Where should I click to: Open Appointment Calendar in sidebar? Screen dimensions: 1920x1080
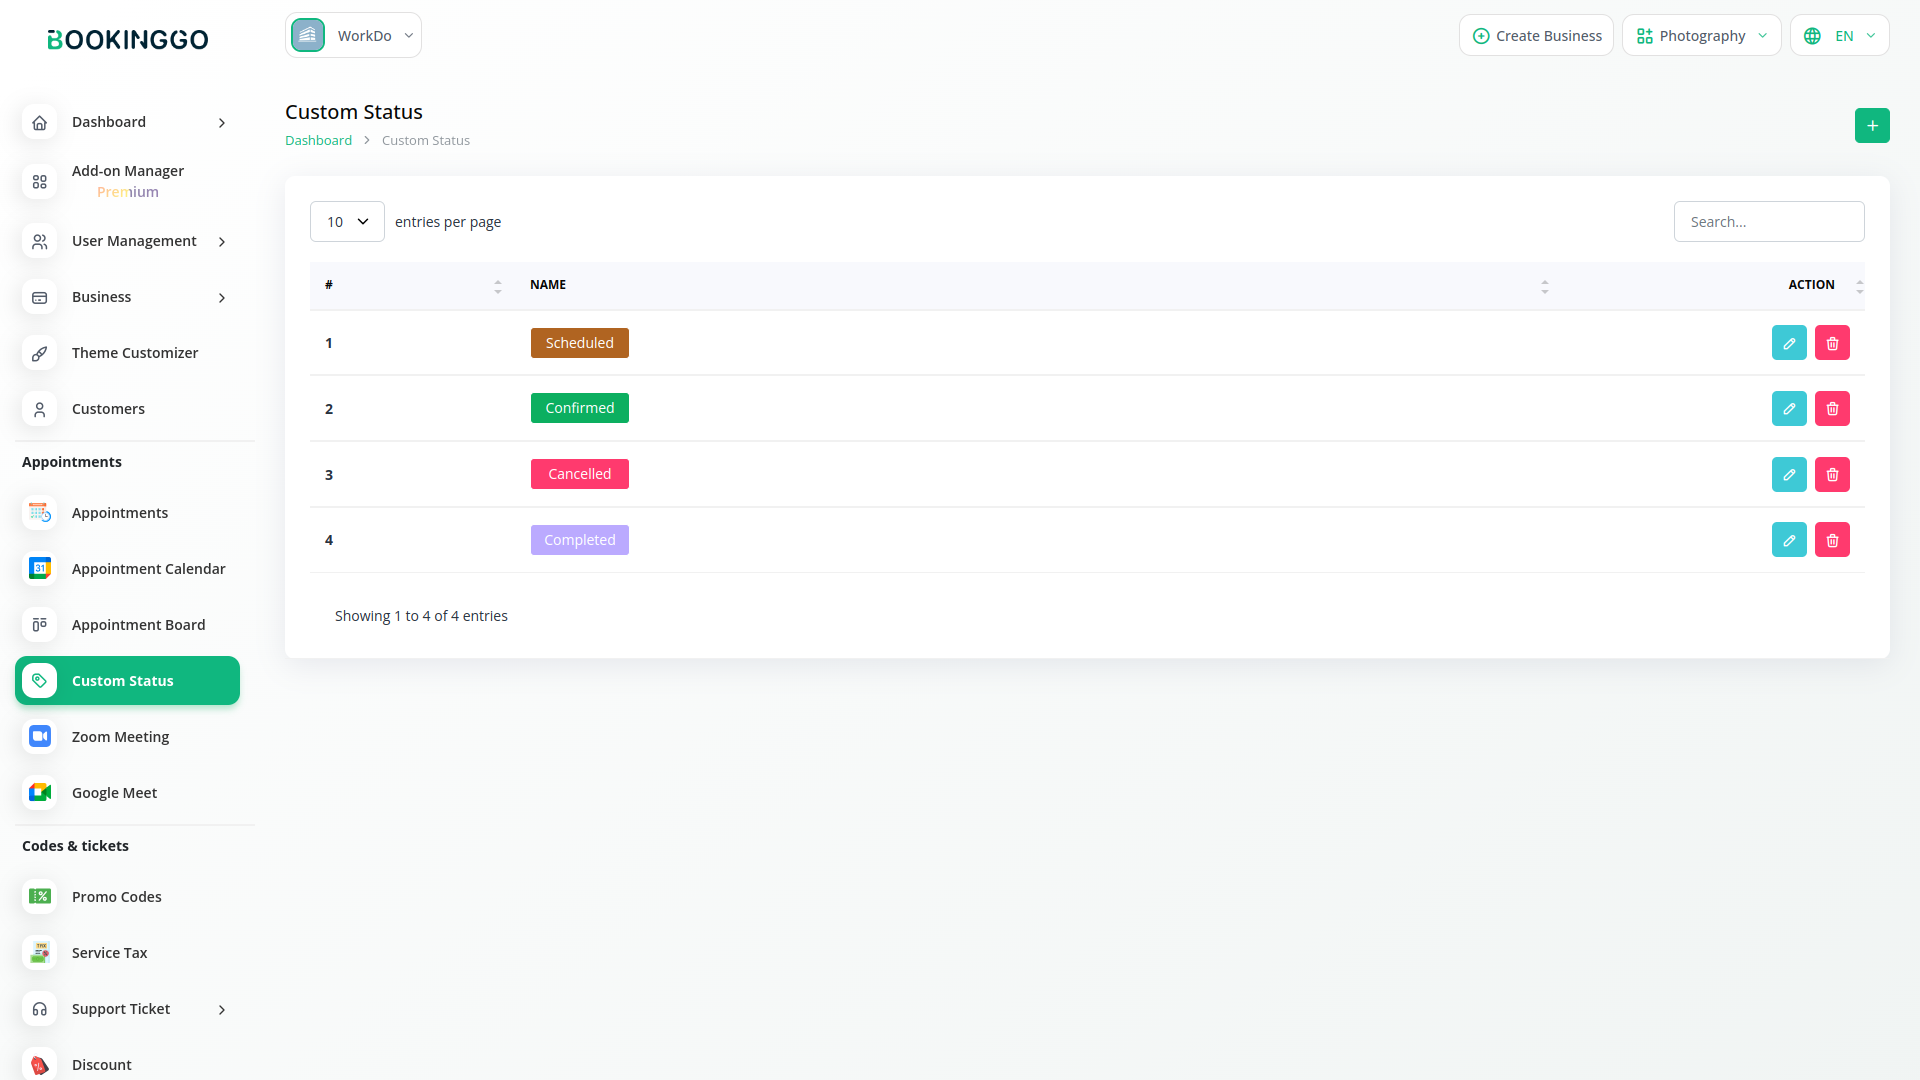148,569
